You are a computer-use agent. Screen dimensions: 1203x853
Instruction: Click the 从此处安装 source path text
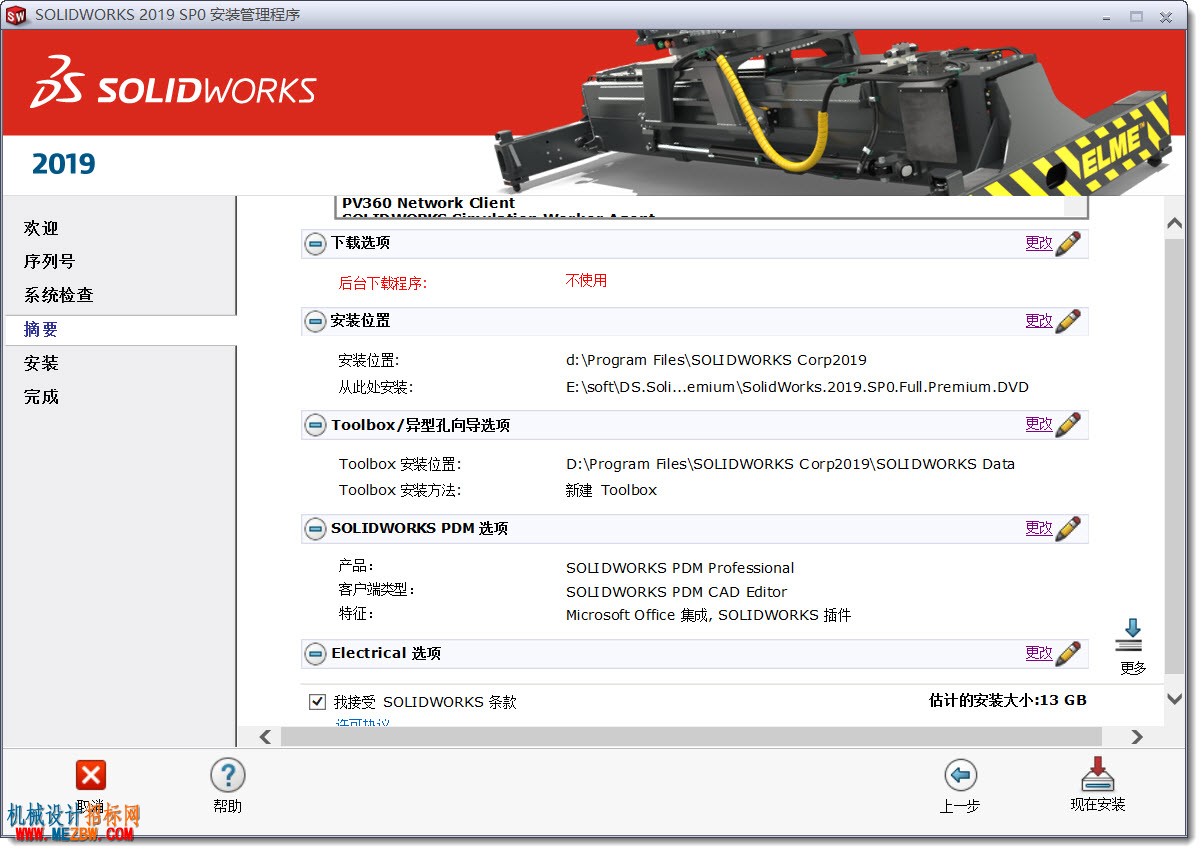[x=797, y=387]
